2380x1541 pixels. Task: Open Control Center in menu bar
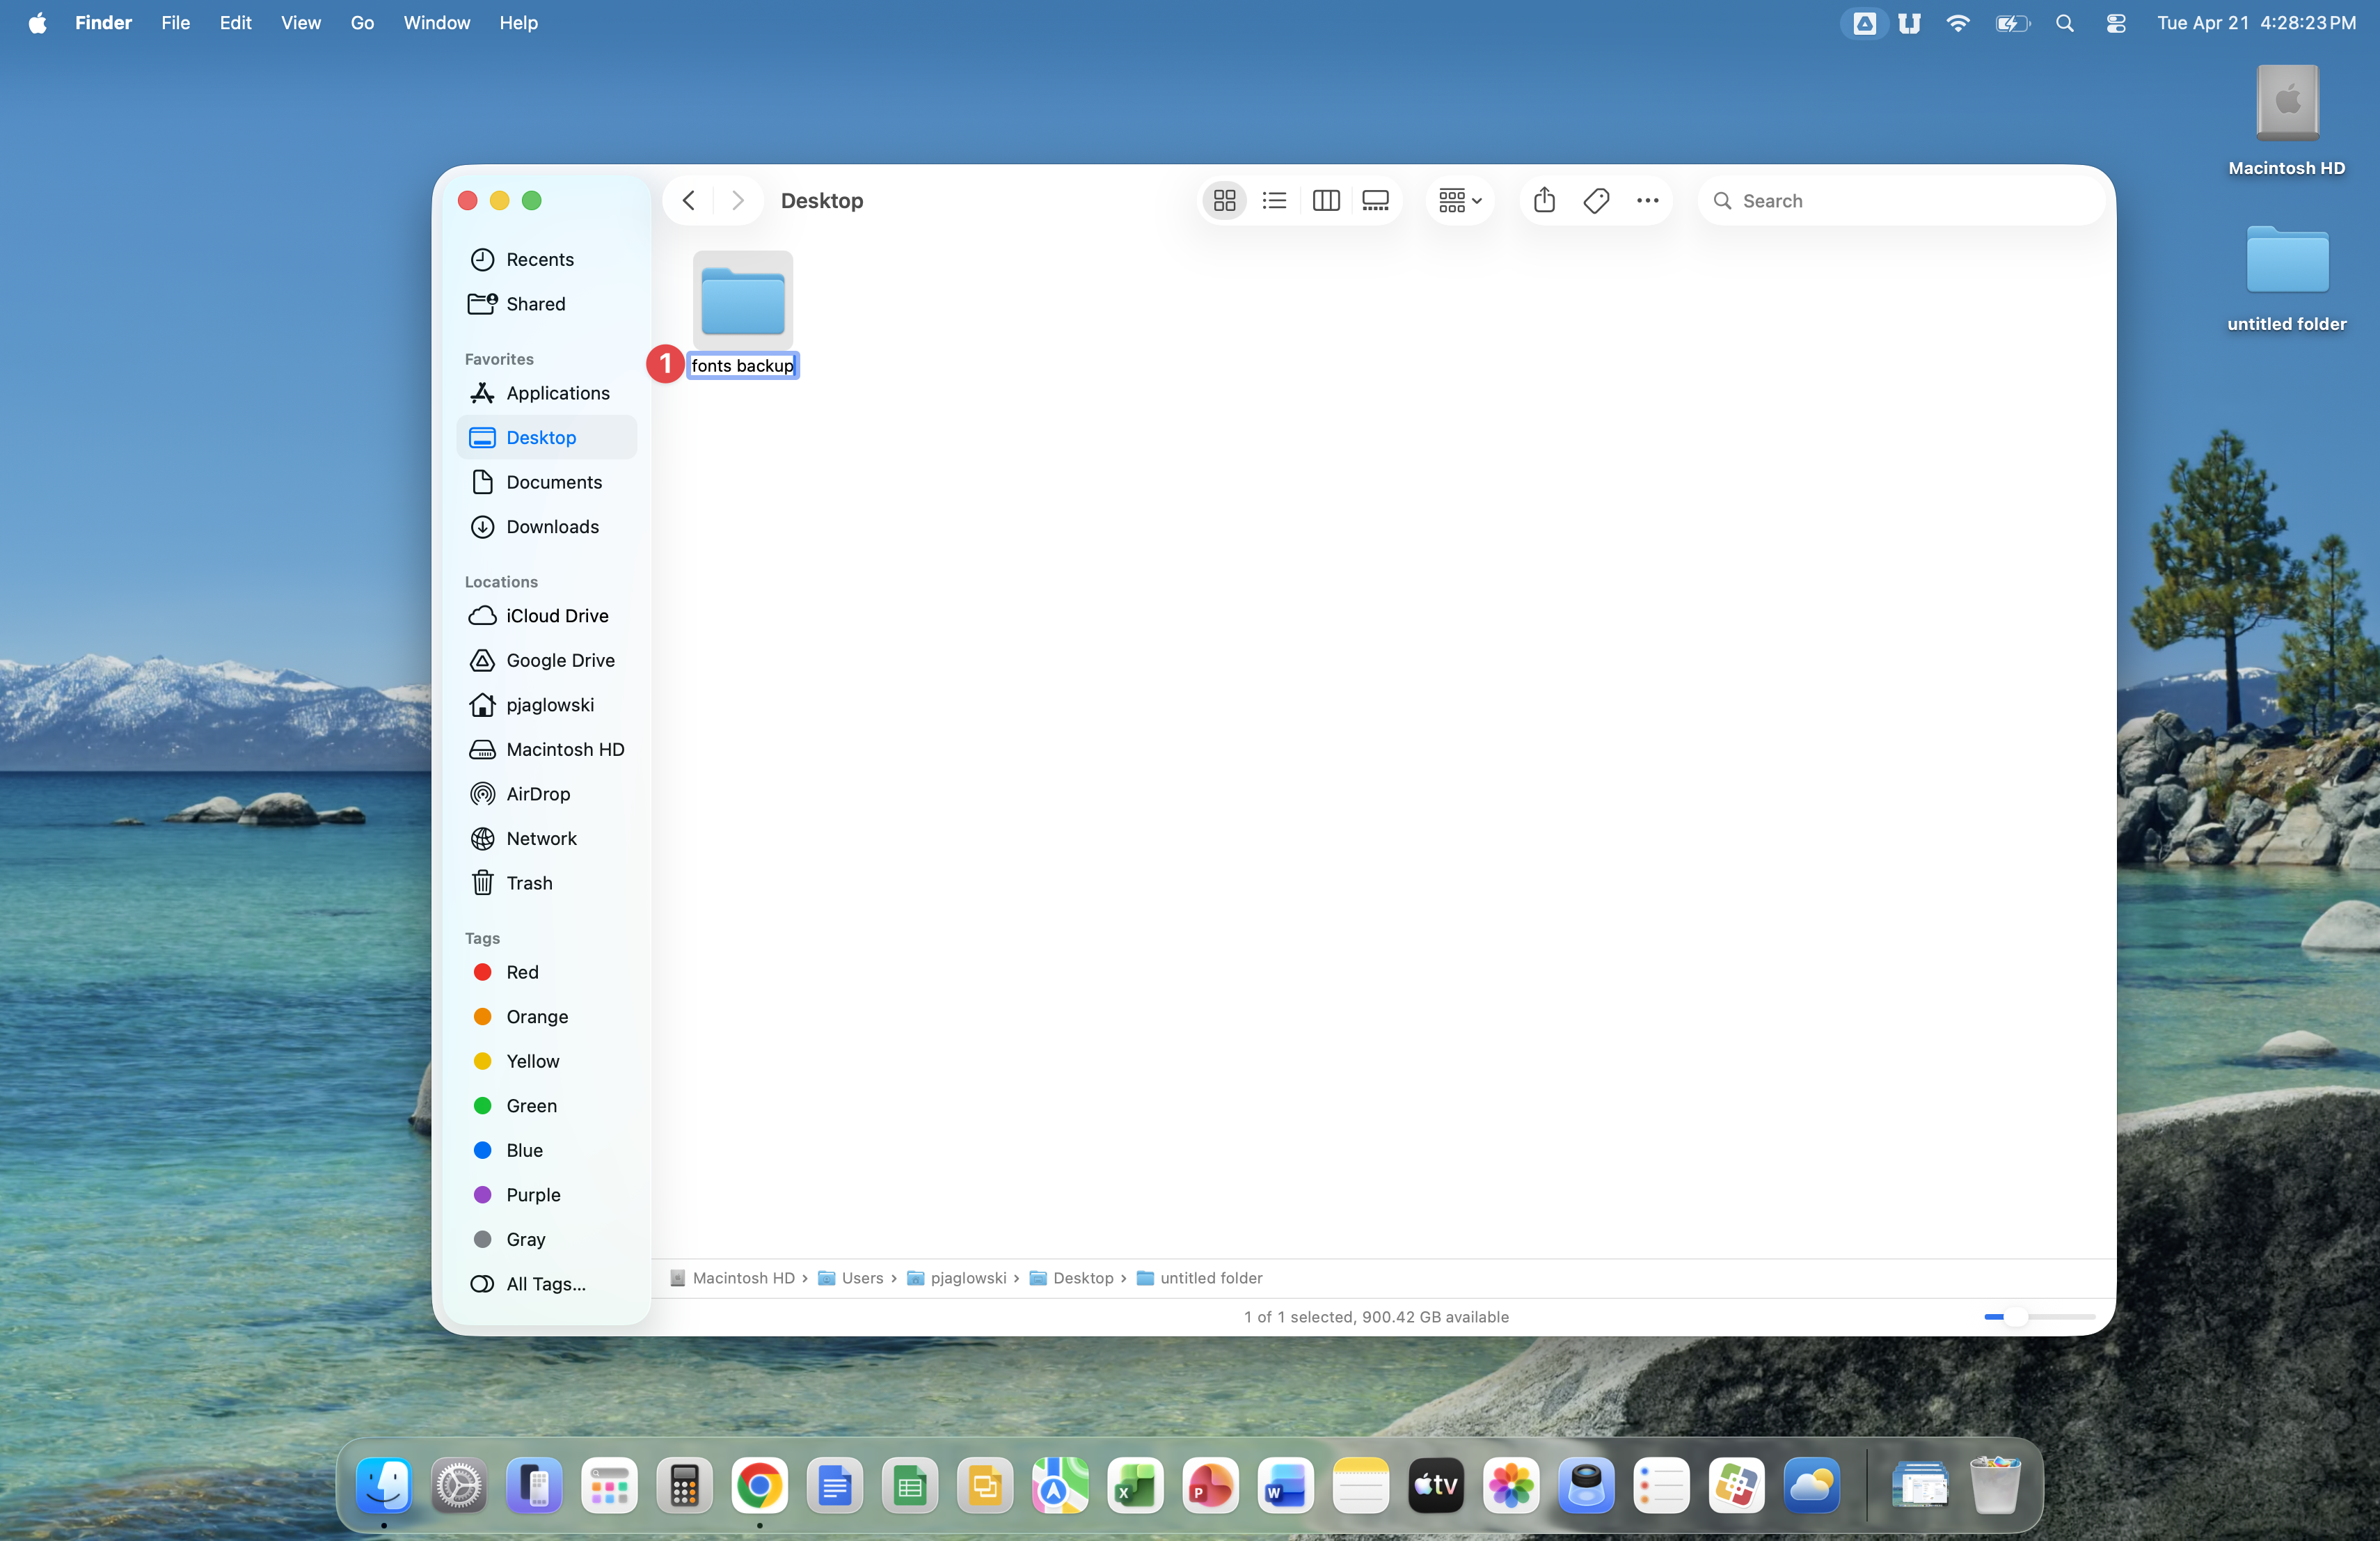(x=2116, y=23)
